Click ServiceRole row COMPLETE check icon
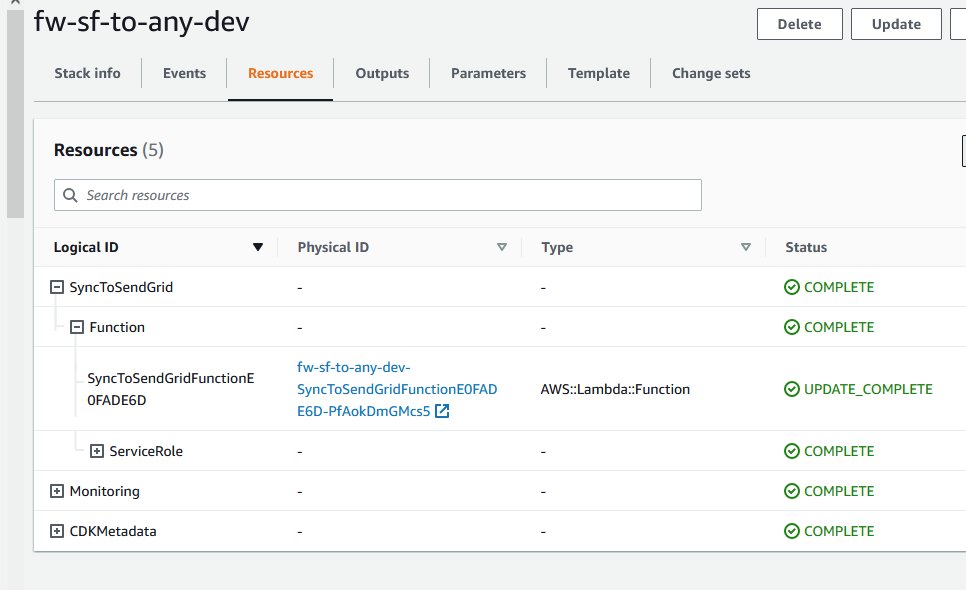 coord(792,451)
